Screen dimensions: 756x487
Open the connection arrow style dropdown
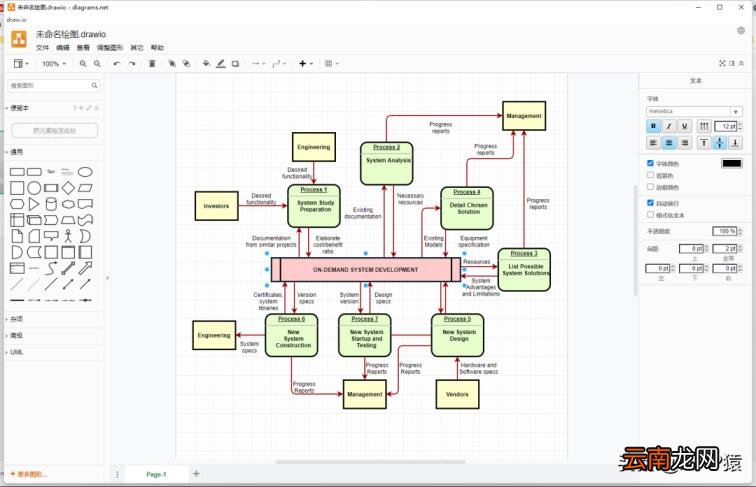click(x=258, y=64)
